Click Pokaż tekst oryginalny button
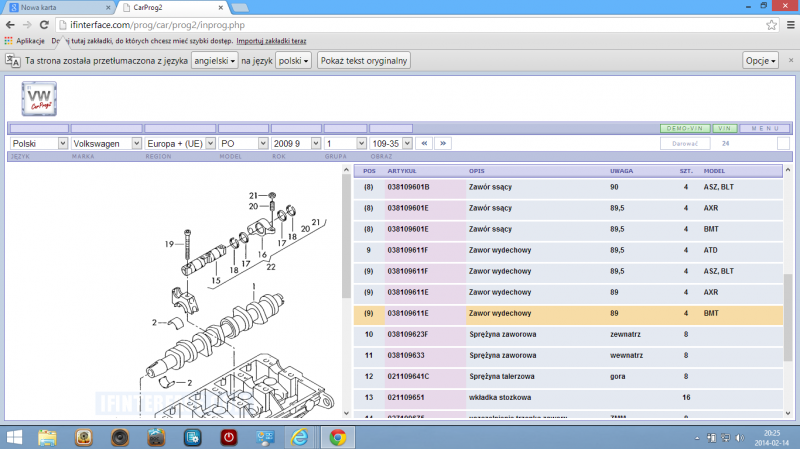This screenshot has height=449, width=800. 364,61
